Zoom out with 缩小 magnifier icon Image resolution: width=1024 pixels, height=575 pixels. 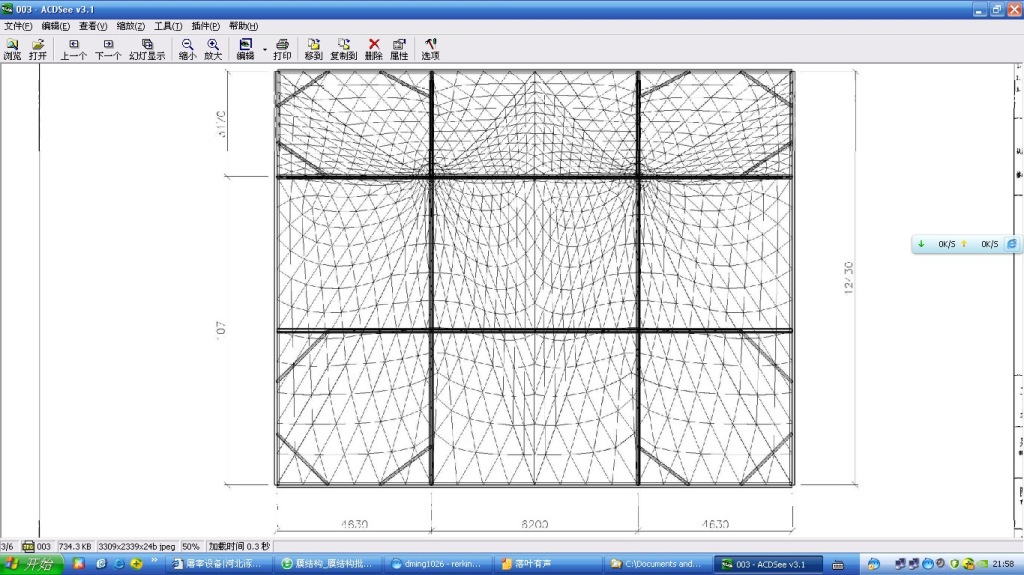click(187, 49)
